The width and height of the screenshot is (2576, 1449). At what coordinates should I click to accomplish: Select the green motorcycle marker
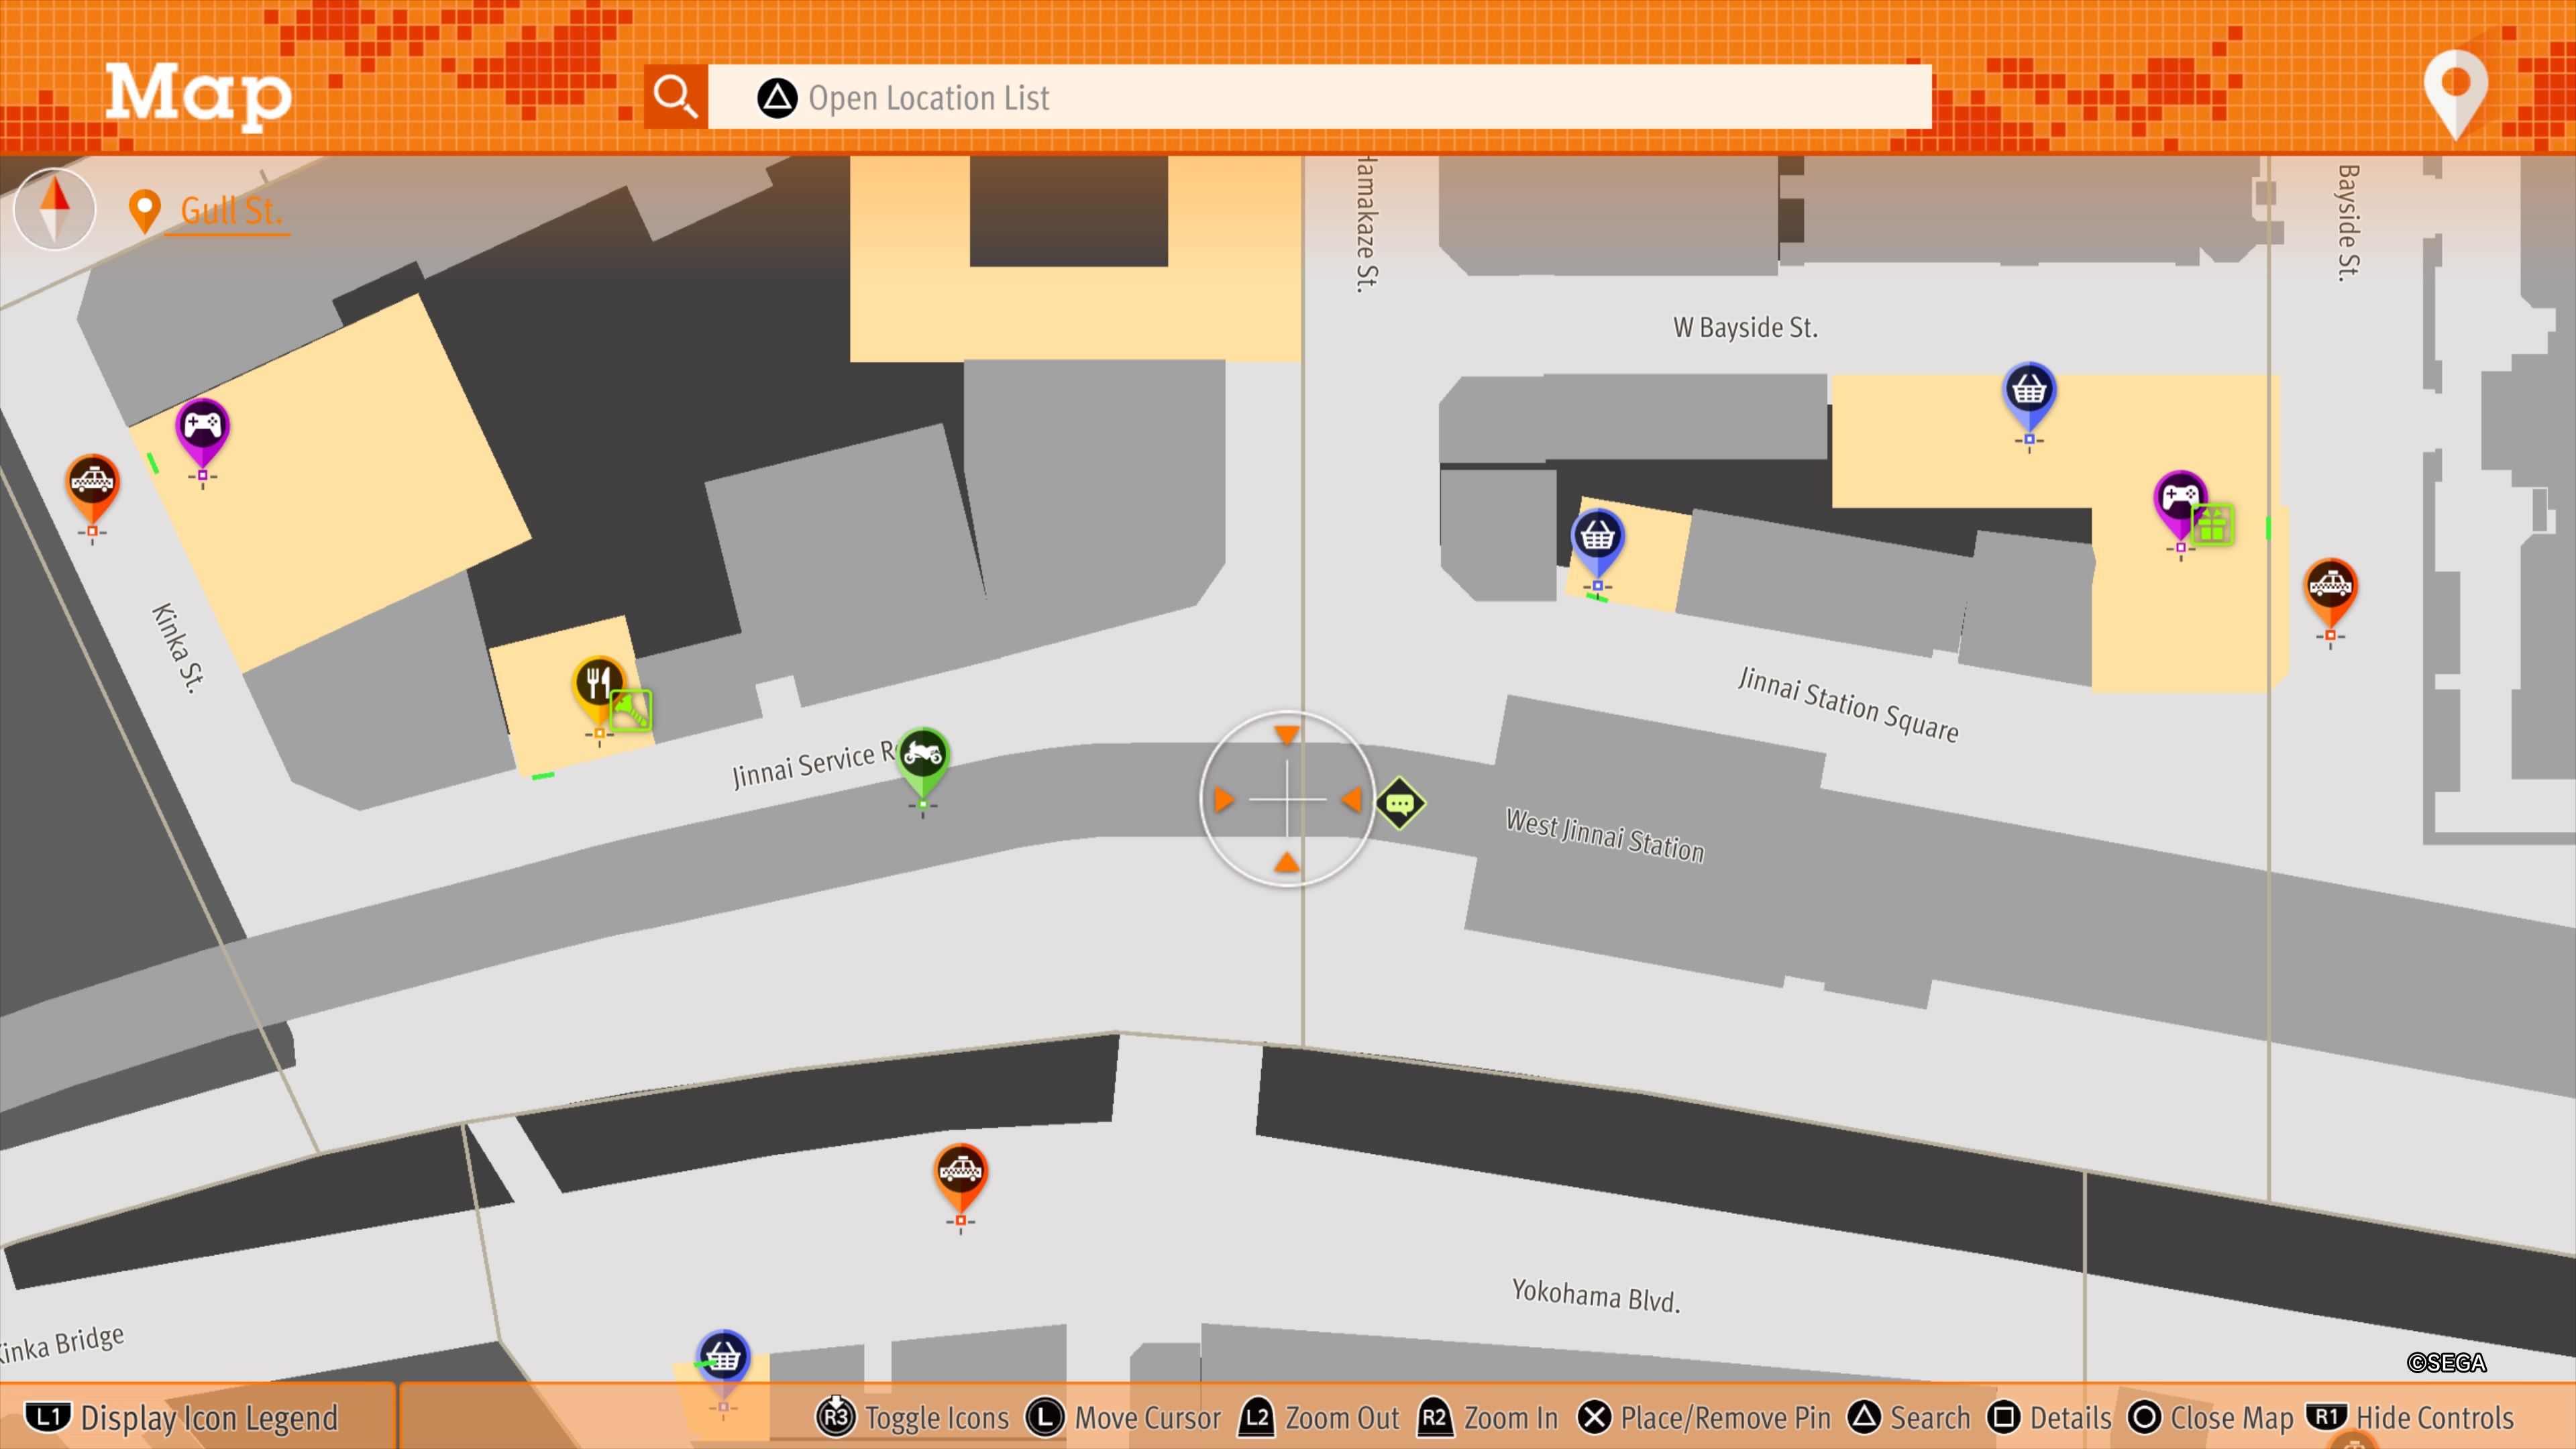922,755
